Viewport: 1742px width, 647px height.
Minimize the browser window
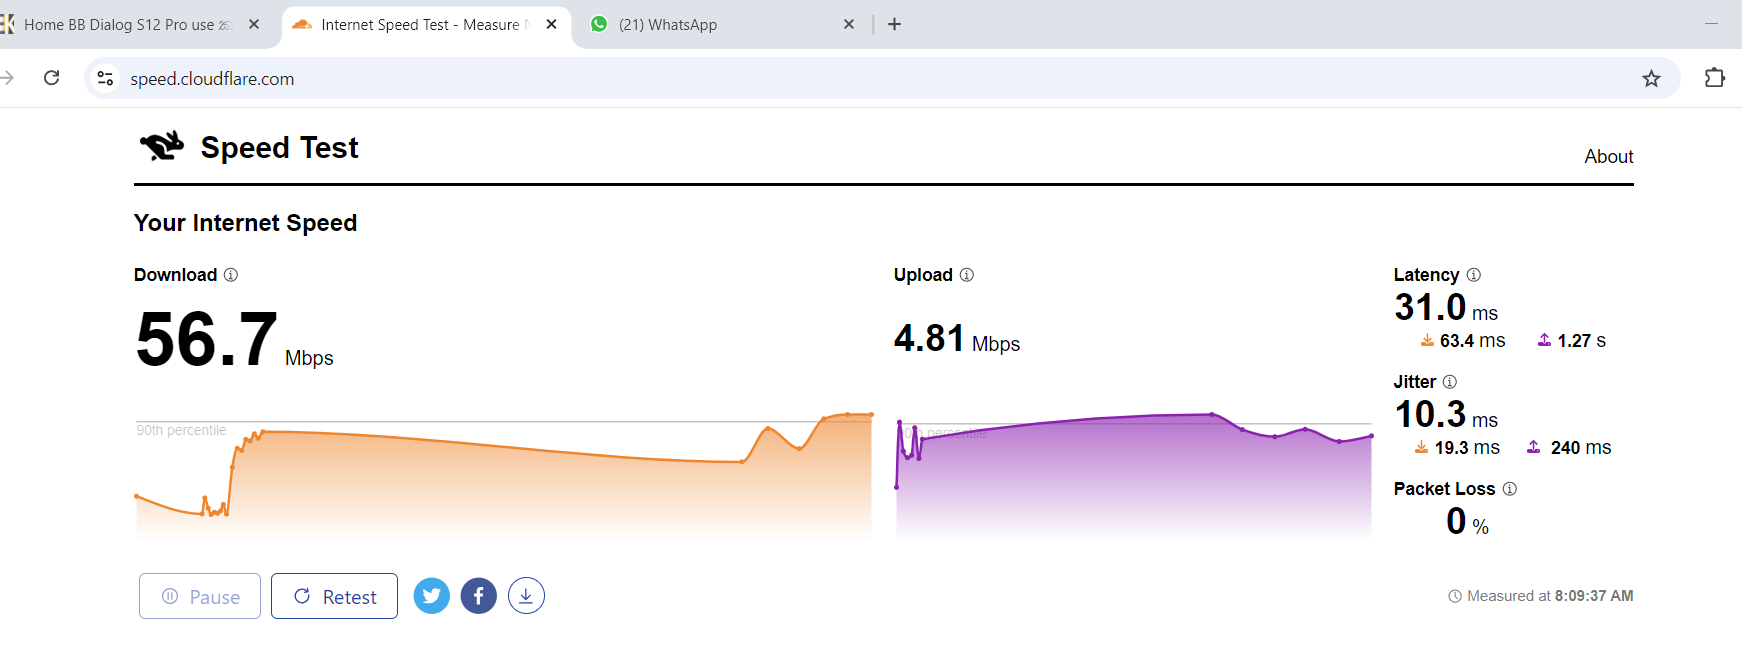(1711, 24)
